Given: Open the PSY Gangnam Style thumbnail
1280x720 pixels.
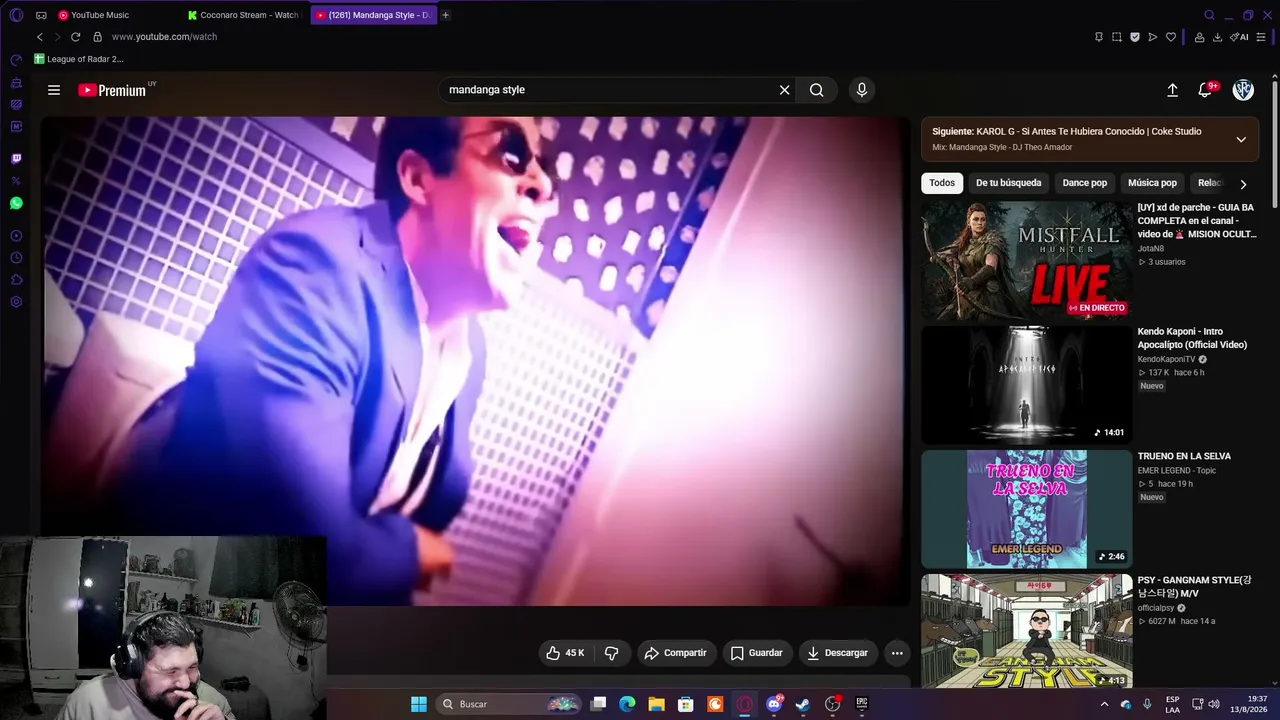Looking at the screenshot, I should pos(1026,631).
